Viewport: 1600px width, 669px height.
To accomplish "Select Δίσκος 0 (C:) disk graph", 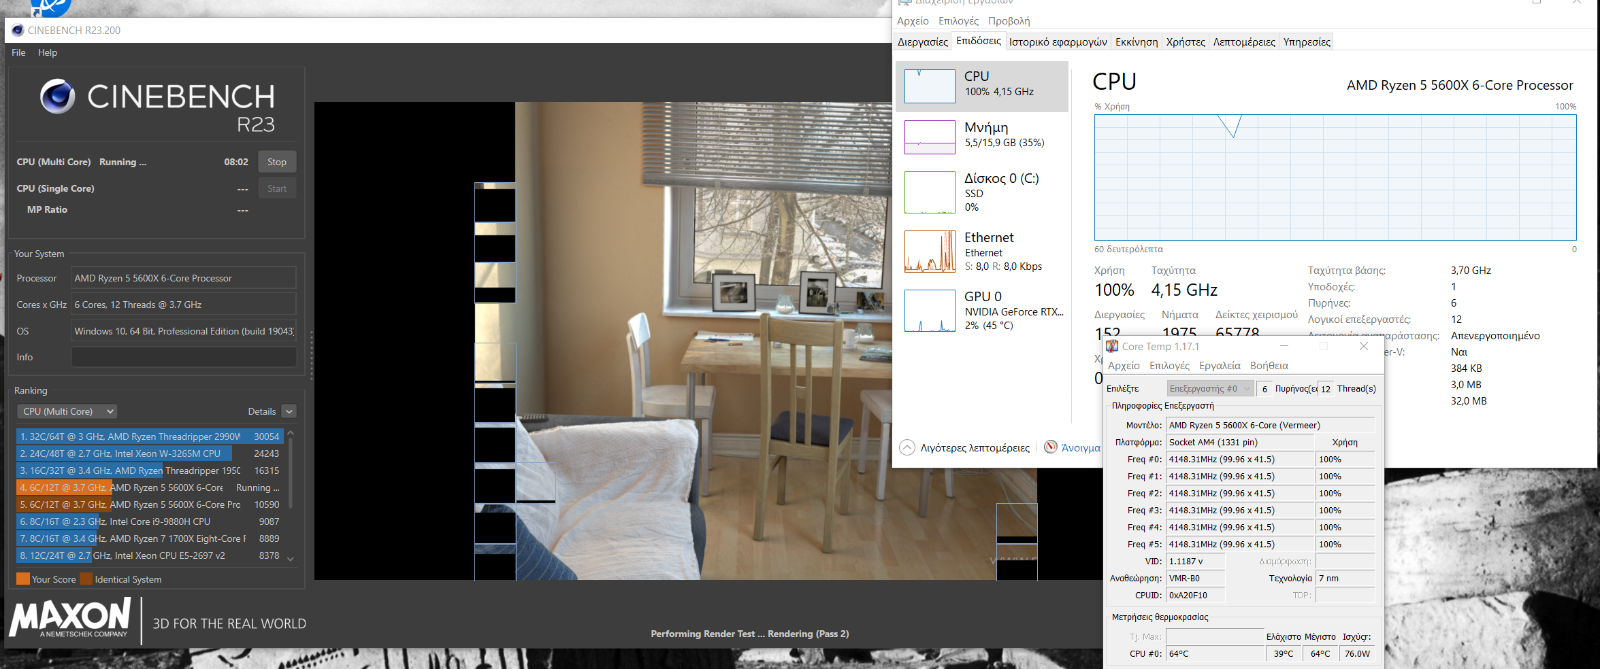I will pos(930,192).
